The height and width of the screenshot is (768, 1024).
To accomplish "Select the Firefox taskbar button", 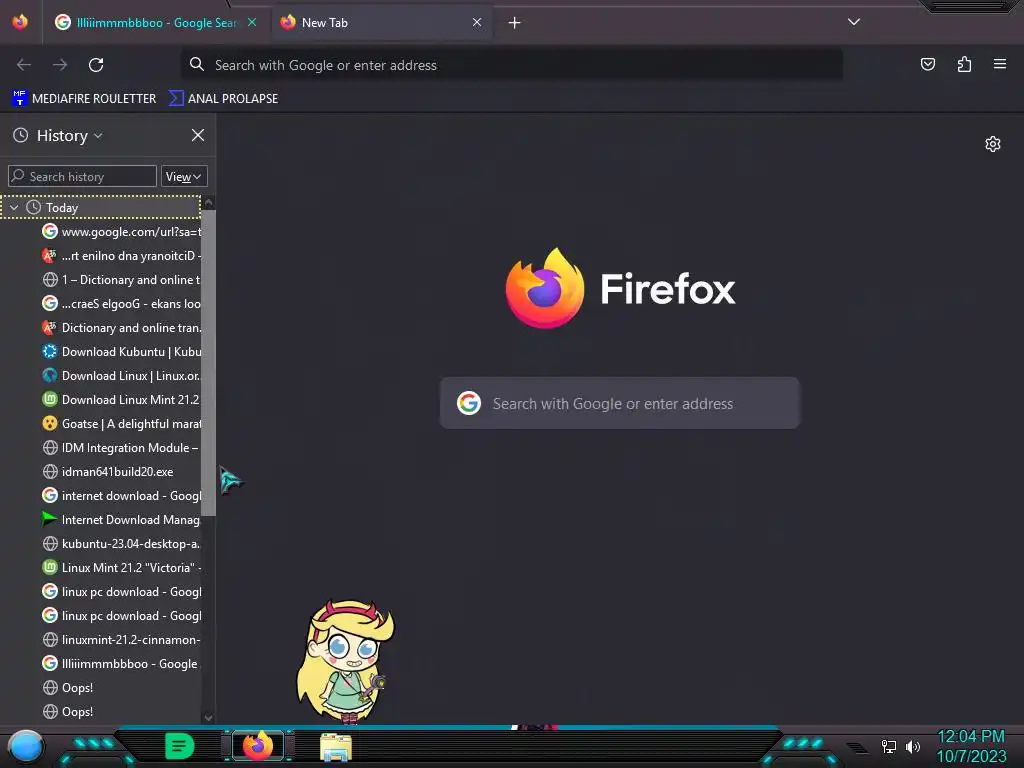I will [257, 746].
